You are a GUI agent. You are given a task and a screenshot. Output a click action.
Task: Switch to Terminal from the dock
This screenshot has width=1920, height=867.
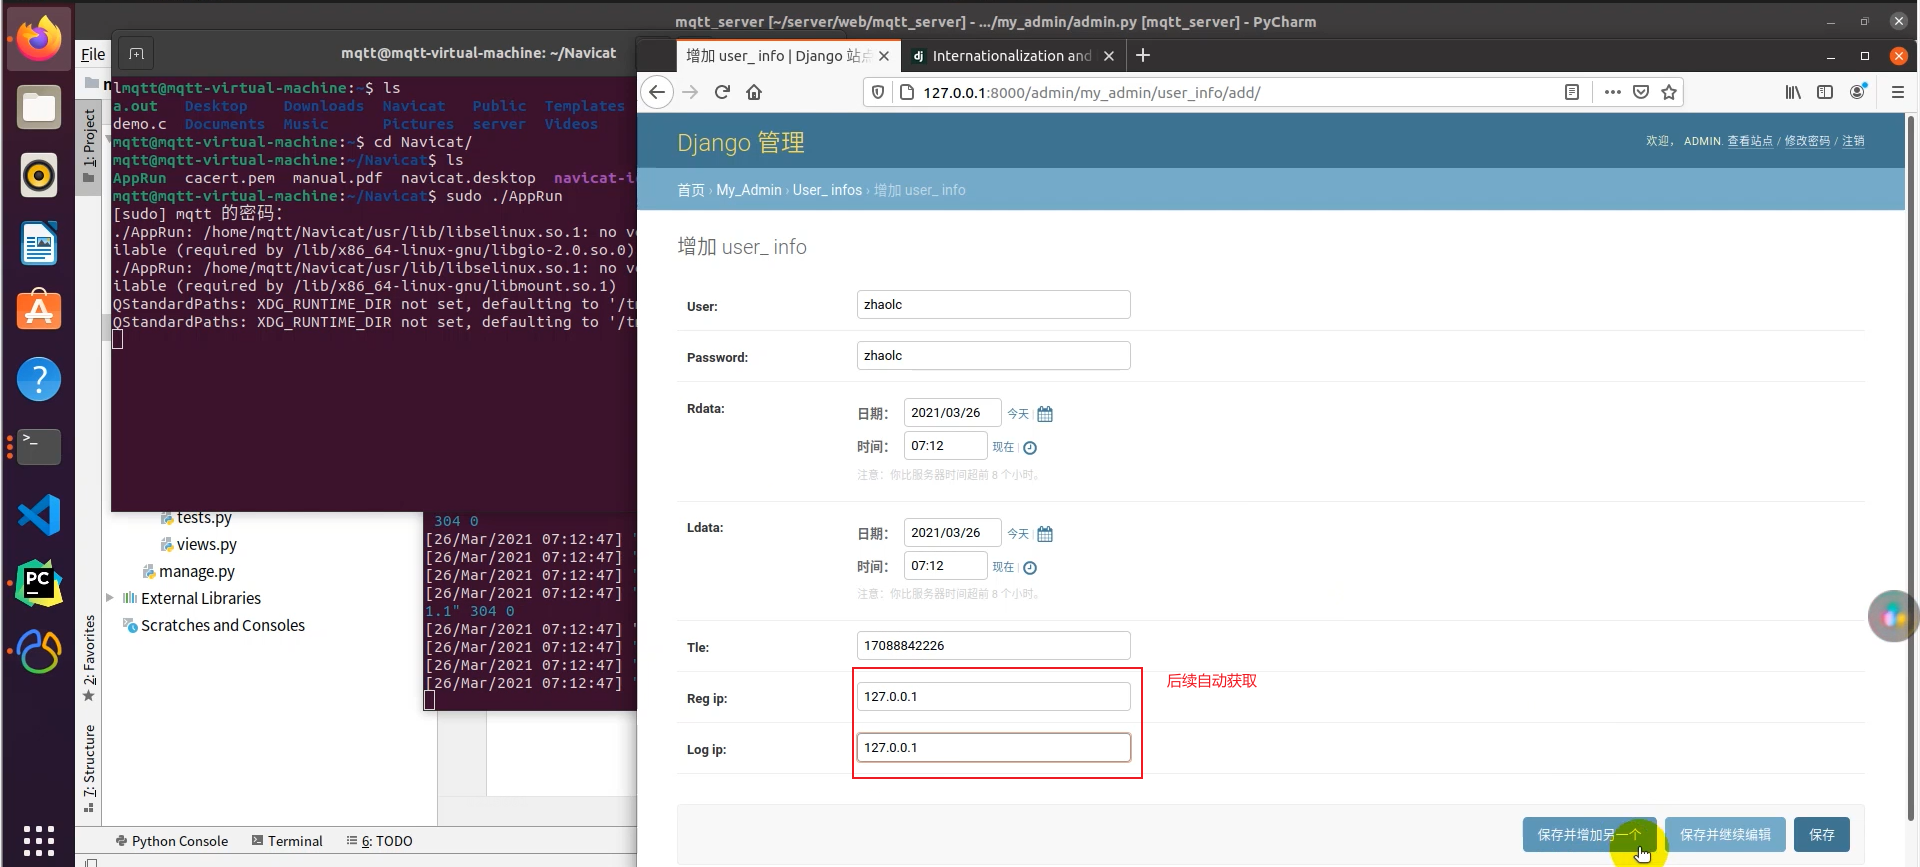pos(39,447)
